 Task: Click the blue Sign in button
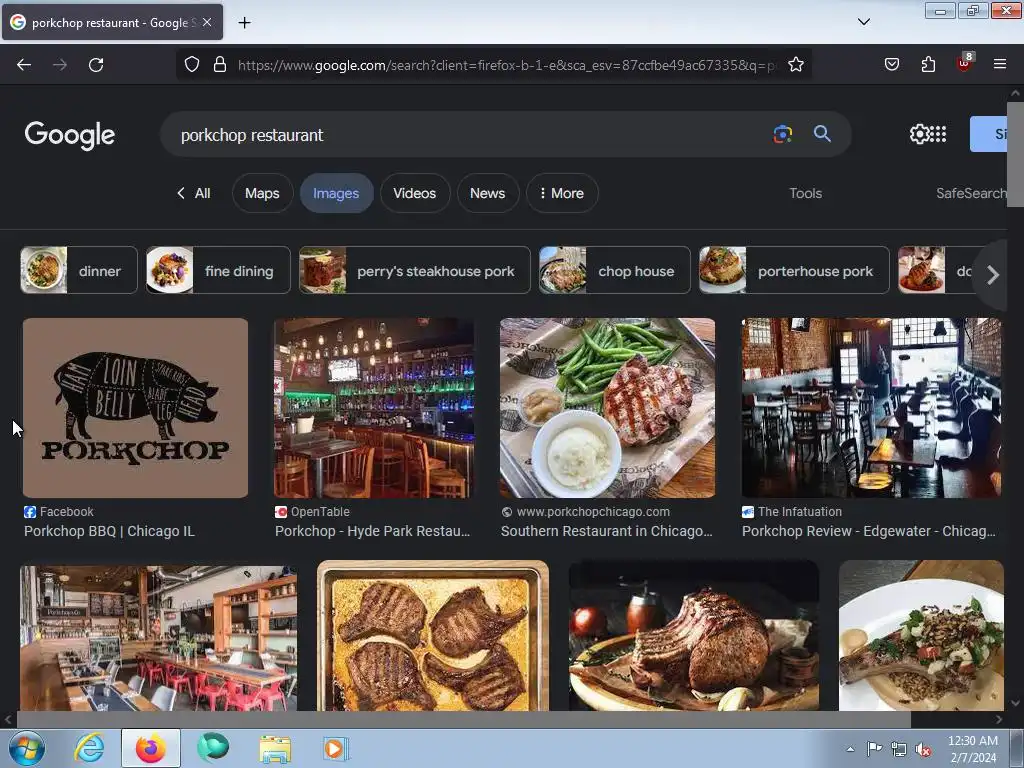[x=988, y=134]
